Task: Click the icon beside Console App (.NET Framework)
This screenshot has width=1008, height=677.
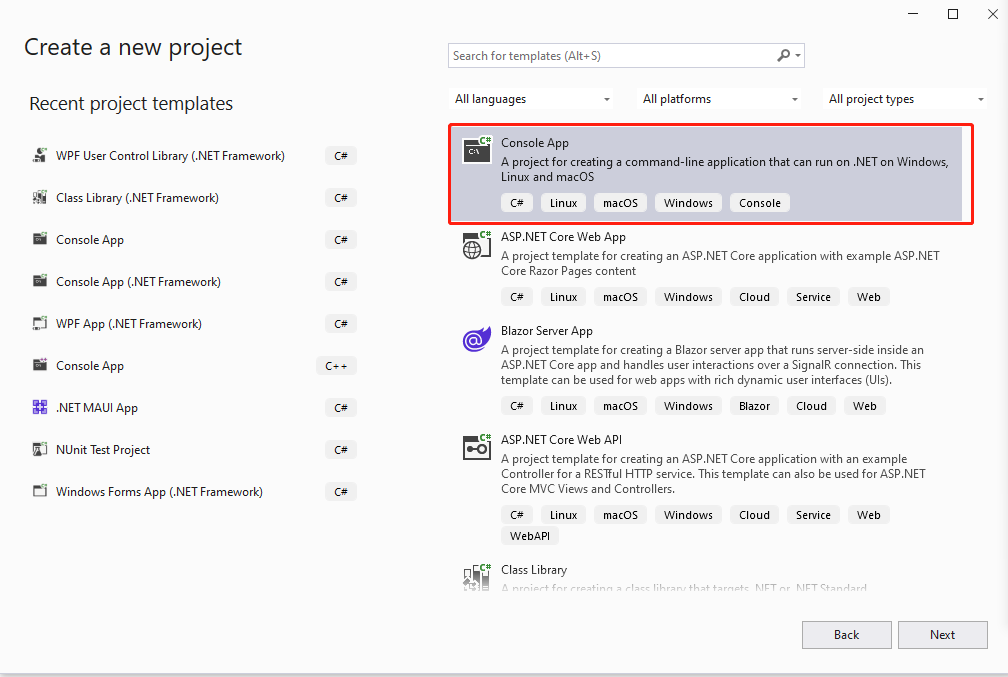Action: pyautogui.click(x=40, y=282)
